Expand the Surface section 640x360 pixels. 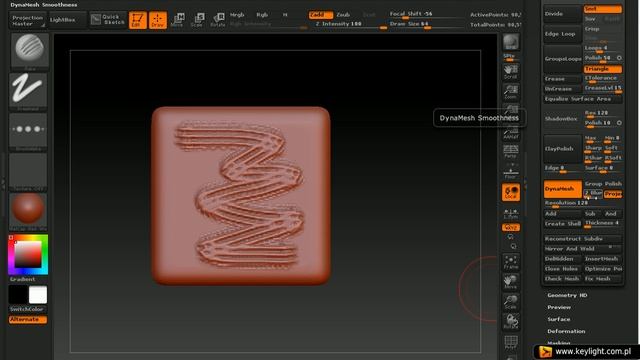[x=559, y=319]
